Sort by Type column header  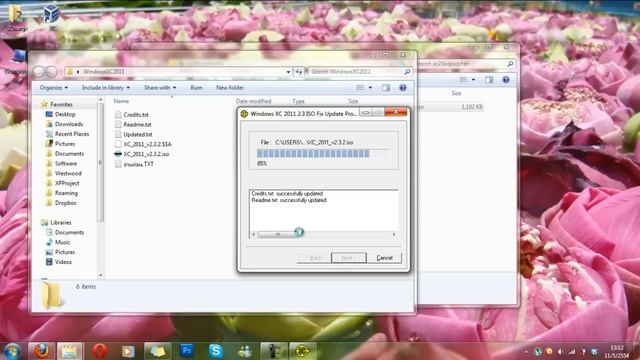[298, 101]
